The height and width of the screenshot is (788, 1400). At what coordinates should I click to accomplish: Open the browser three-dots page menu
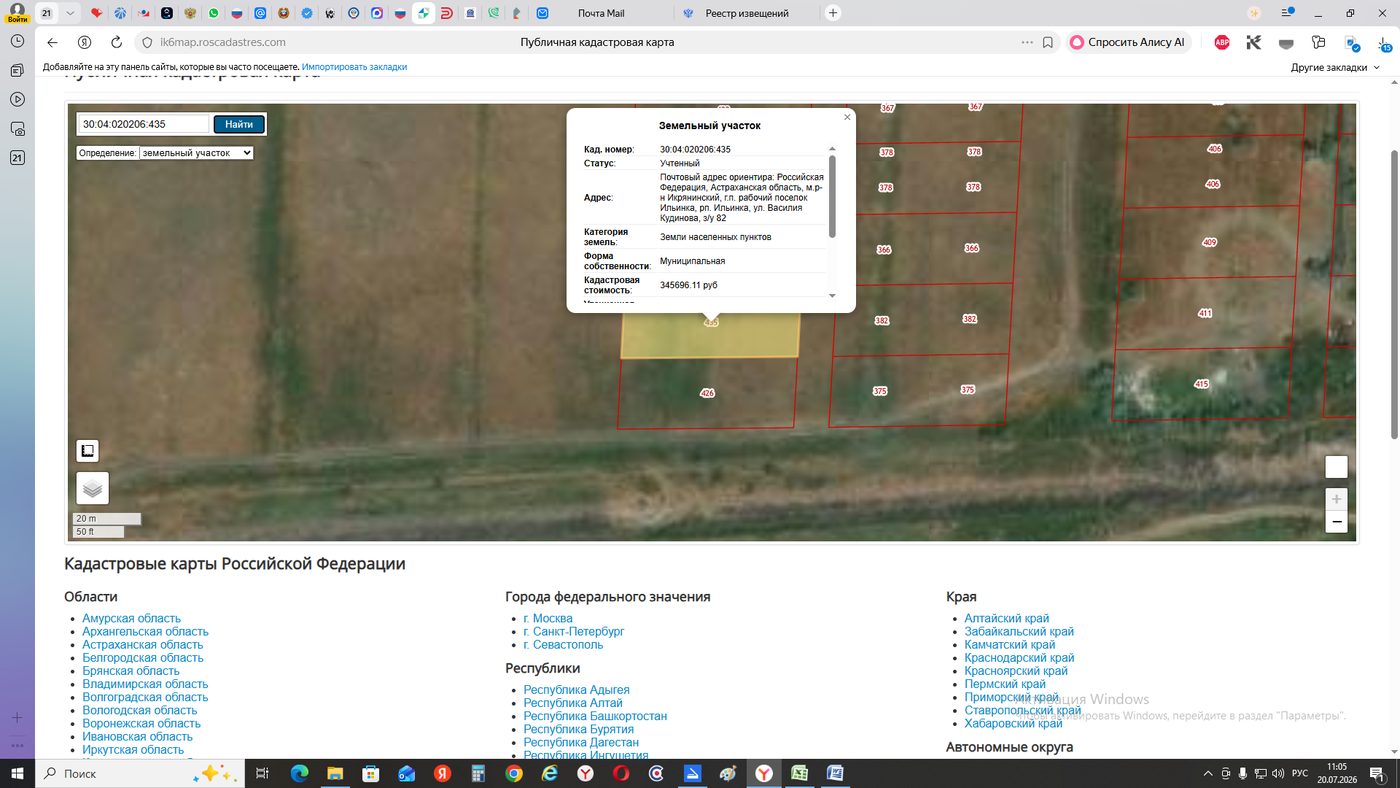[x=1027, y=42]
